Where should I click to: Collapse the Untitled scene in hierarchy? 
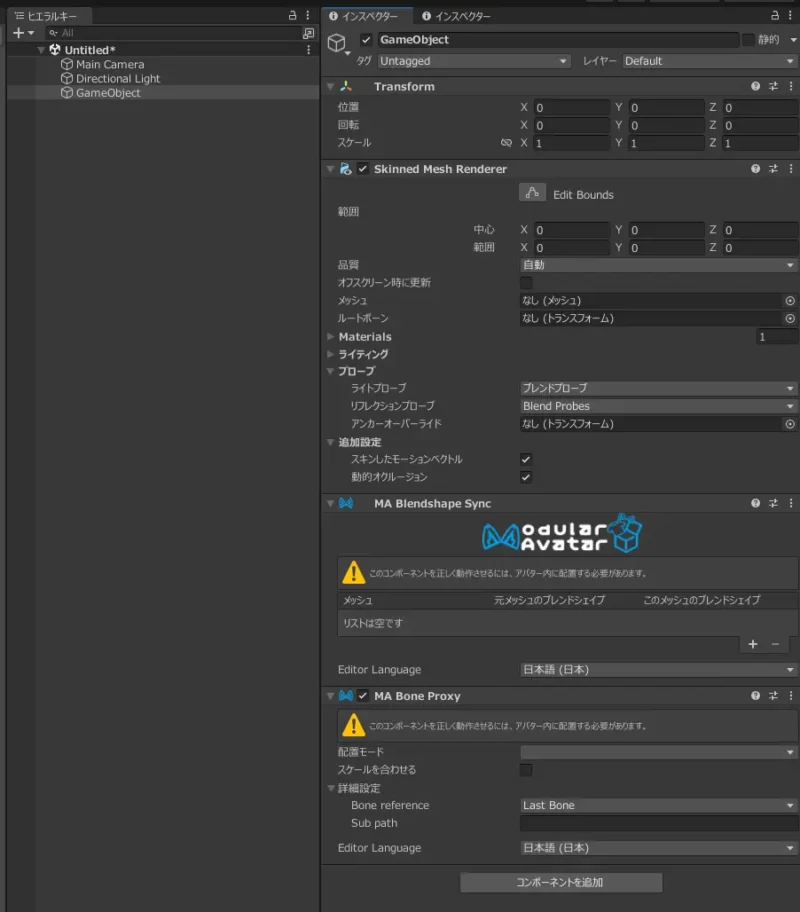pos(41,50)
